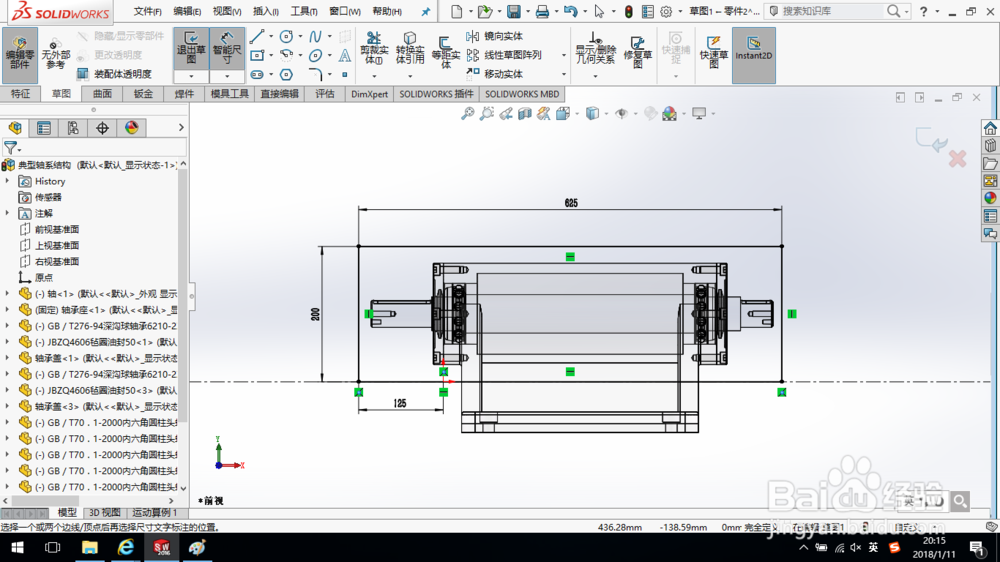Click Previous View icon in view toolbar
Viewport: 1000px width, 562px height.
click(x=506, y=114)
